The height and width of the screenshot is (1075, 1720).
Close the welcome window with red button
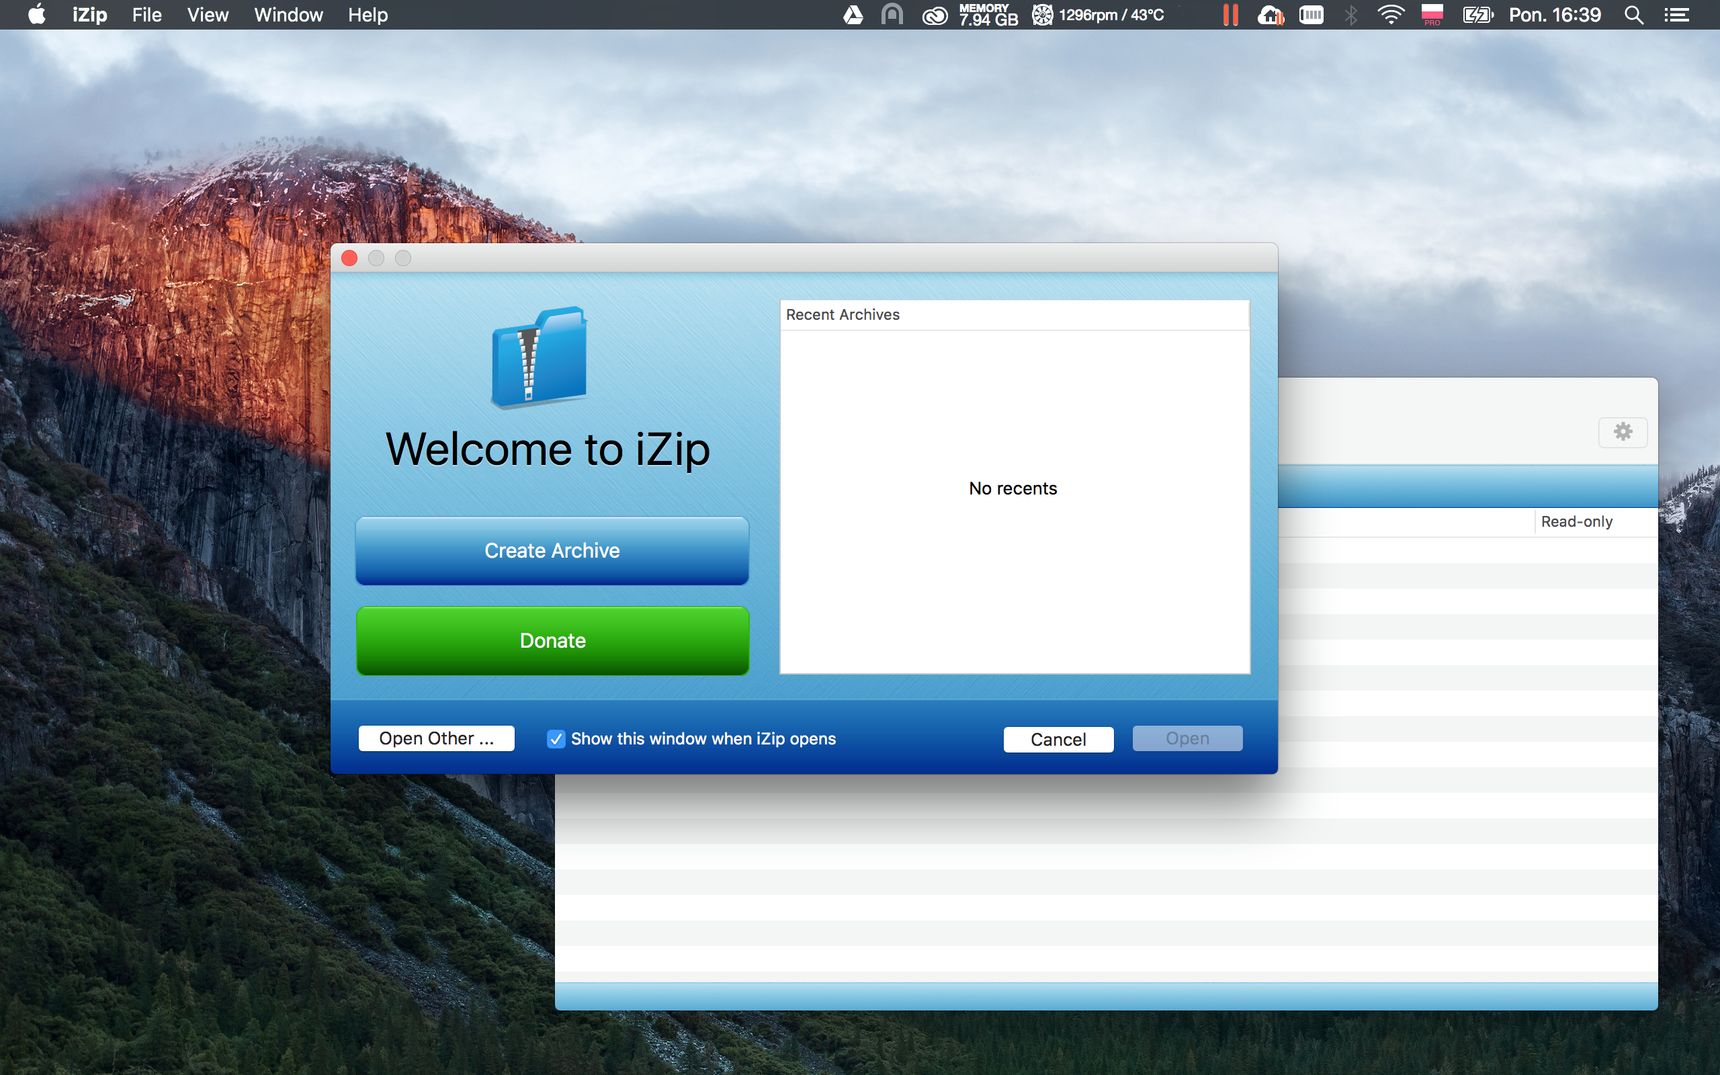coord(350,258)
